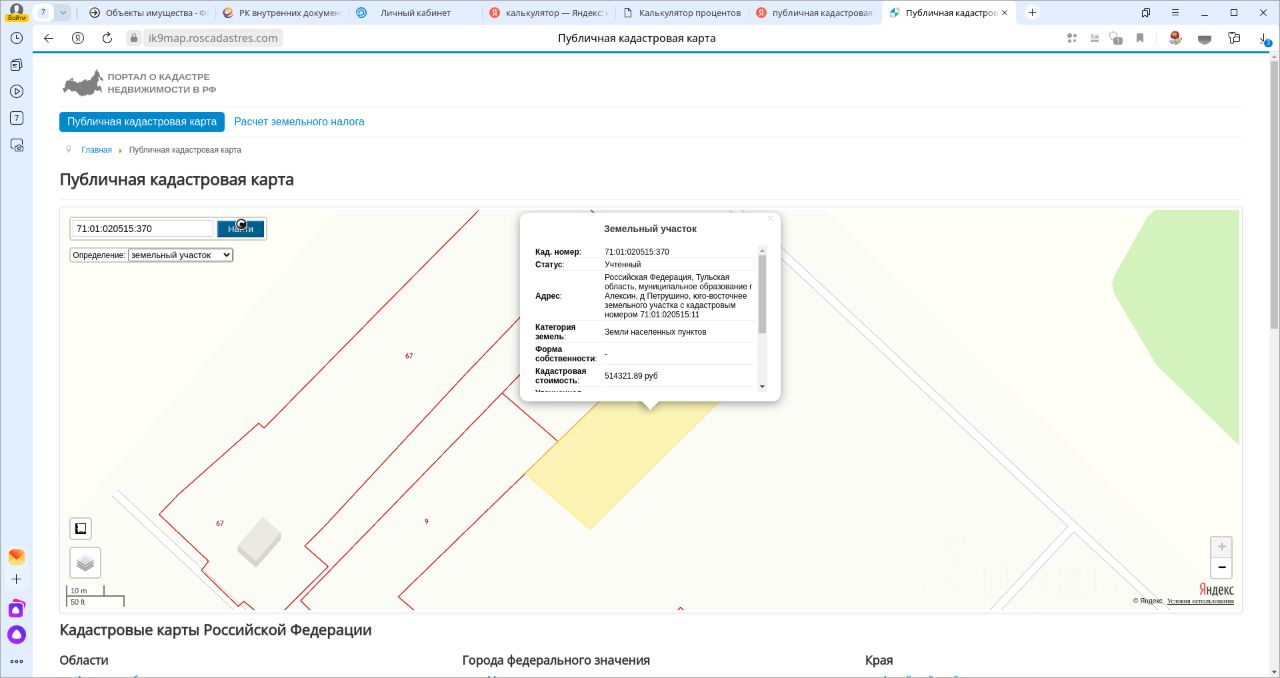
Task: Switch to калькулятор — Яндекс tab
Action: coord(547,13)
